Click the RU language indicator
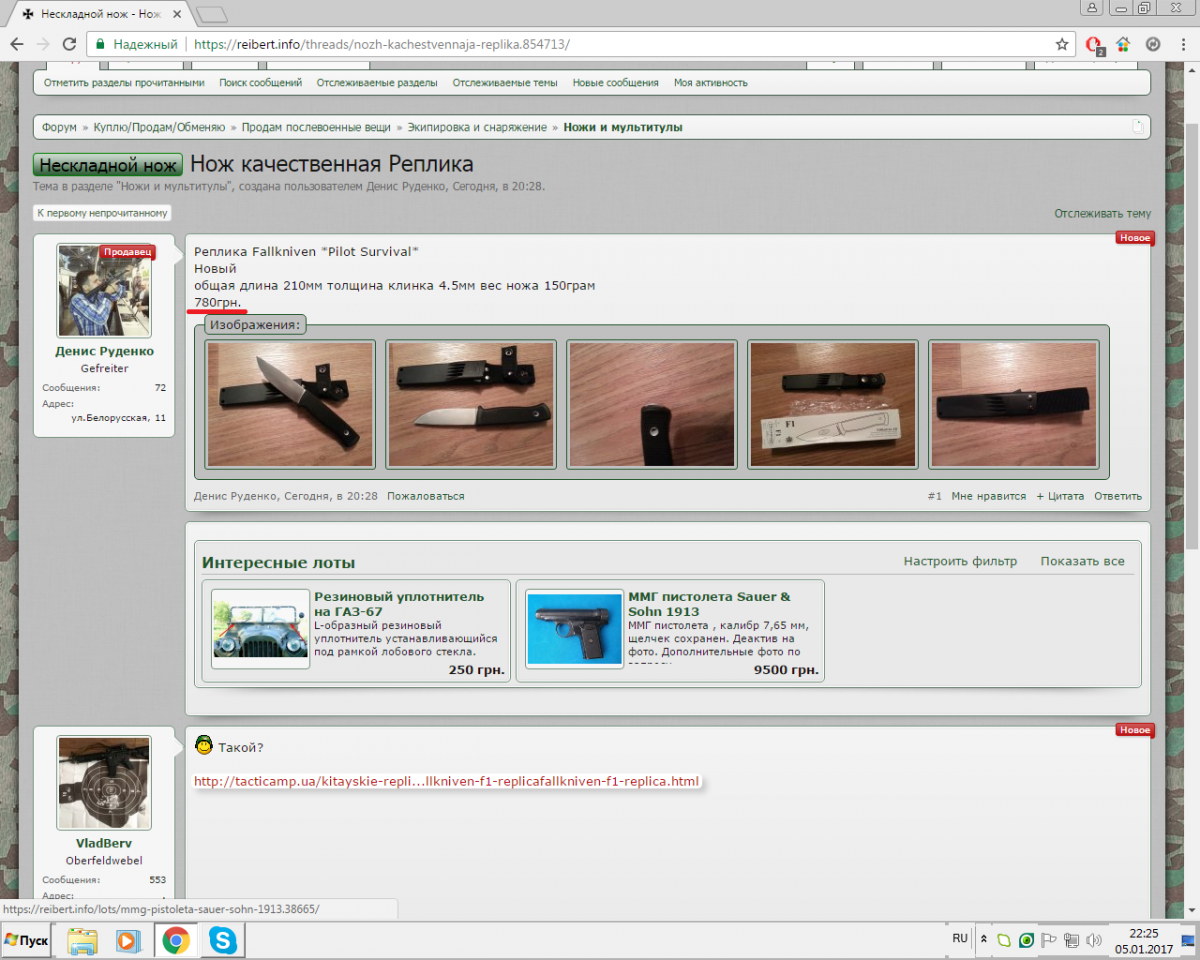 pyautogui.click(x=960, y=938)
